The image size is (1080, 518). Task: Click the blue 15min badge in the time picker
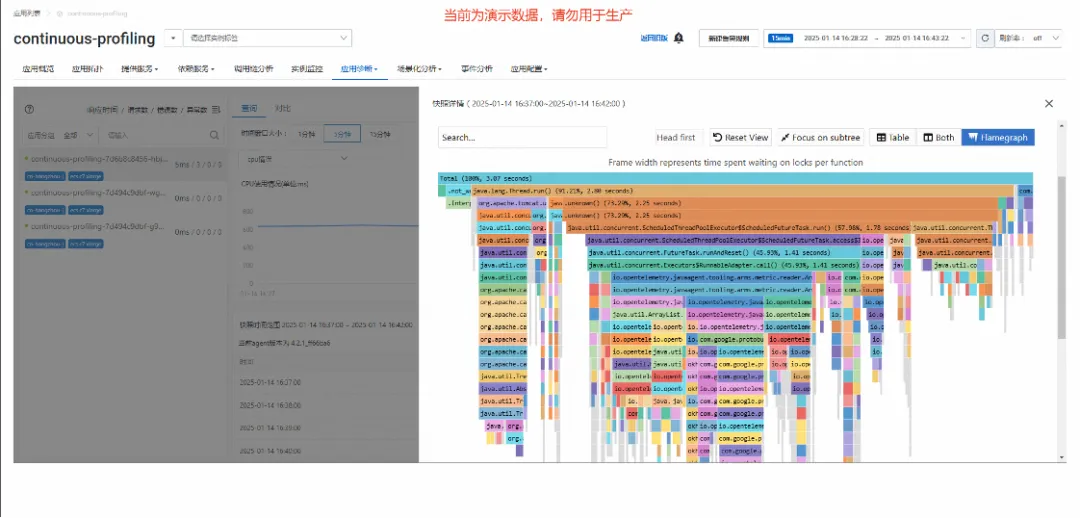(782, 39)
